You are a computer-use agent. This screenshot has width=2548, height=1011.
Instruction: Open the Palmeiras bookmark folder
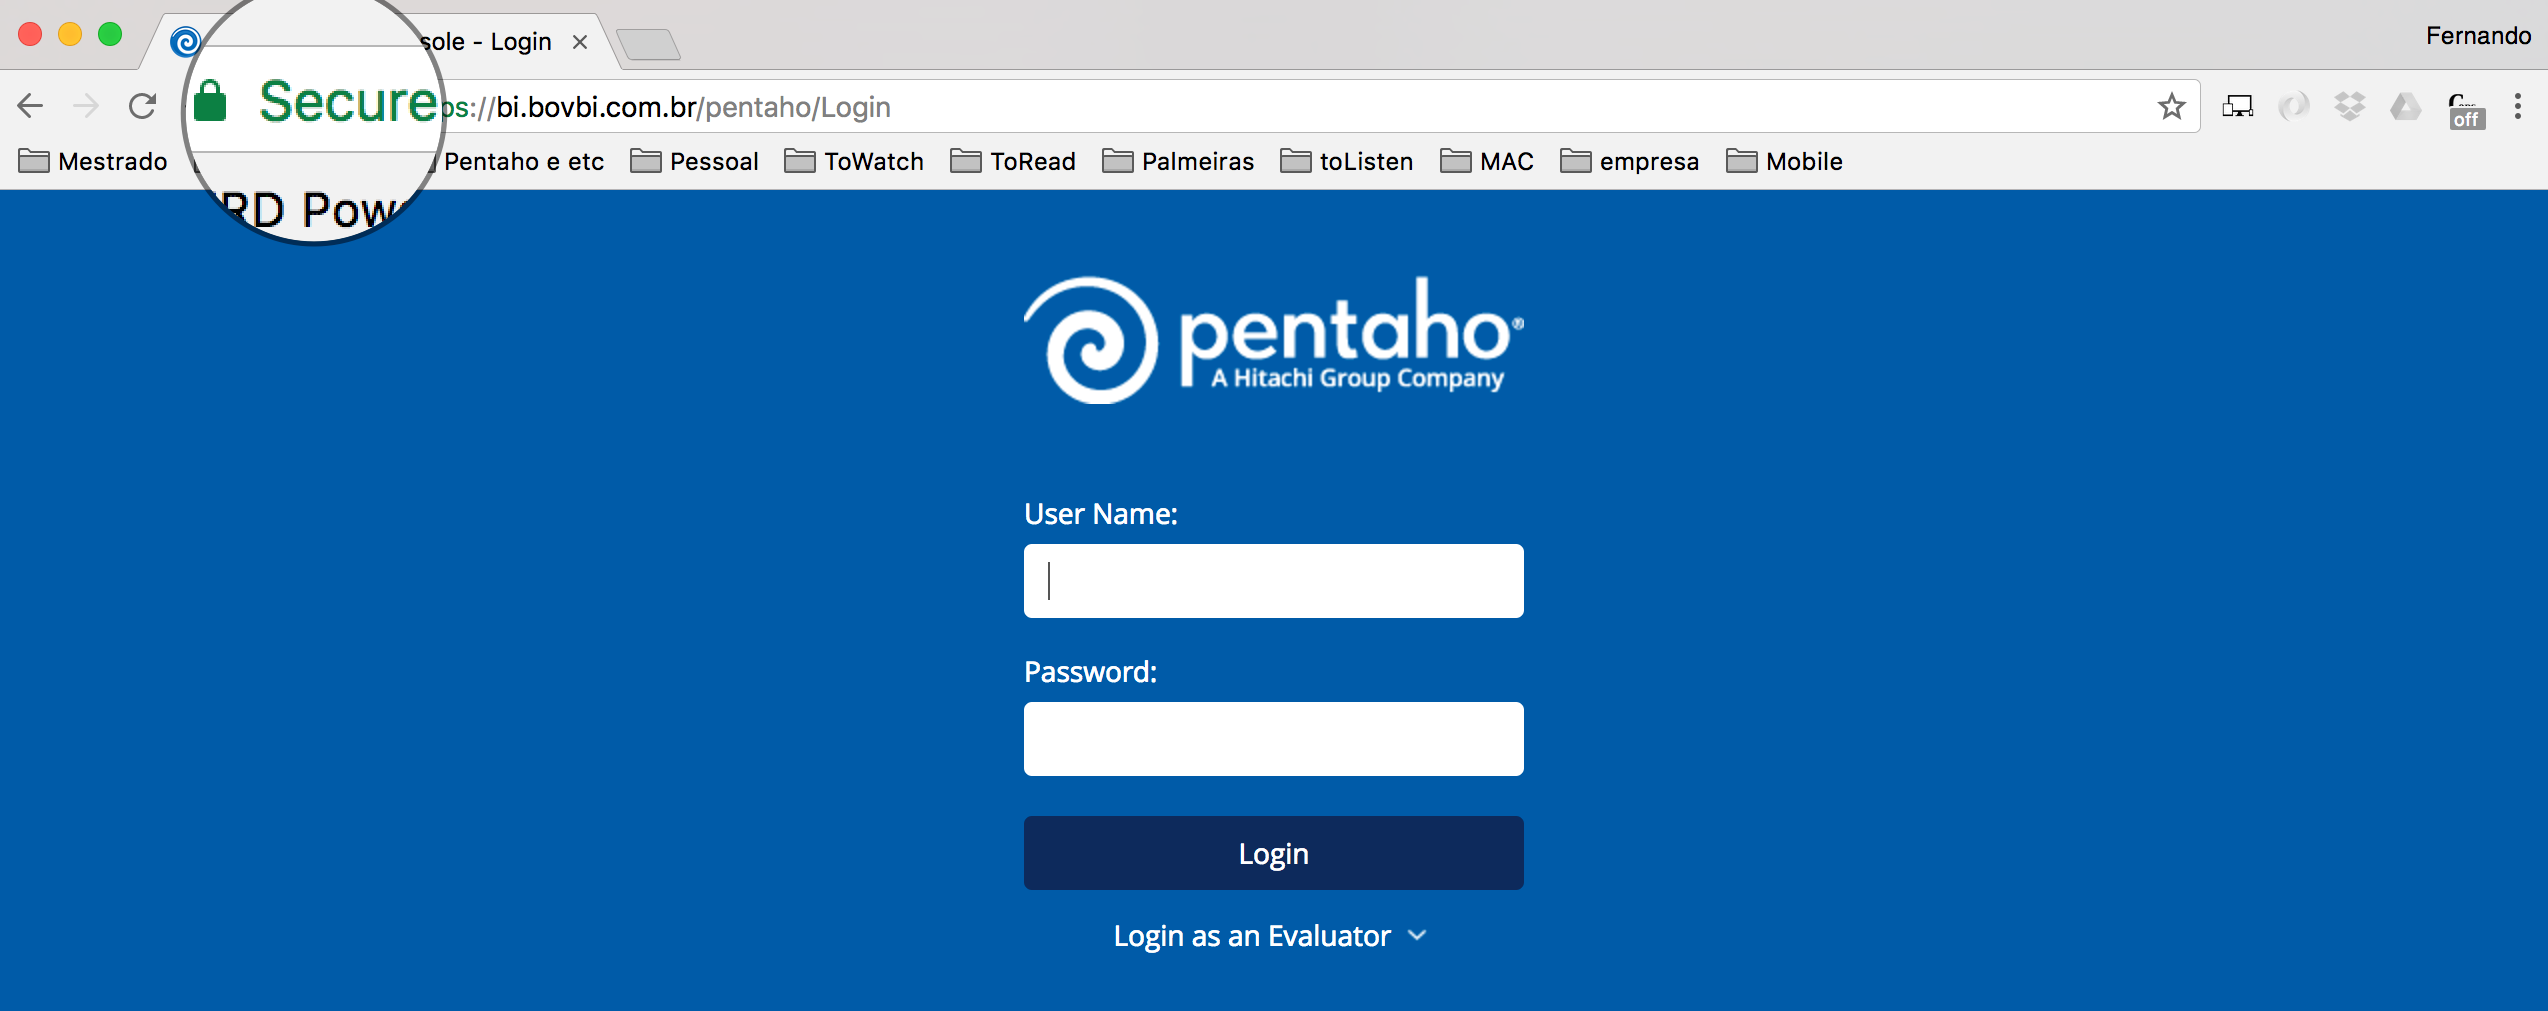pos(1178,161)
